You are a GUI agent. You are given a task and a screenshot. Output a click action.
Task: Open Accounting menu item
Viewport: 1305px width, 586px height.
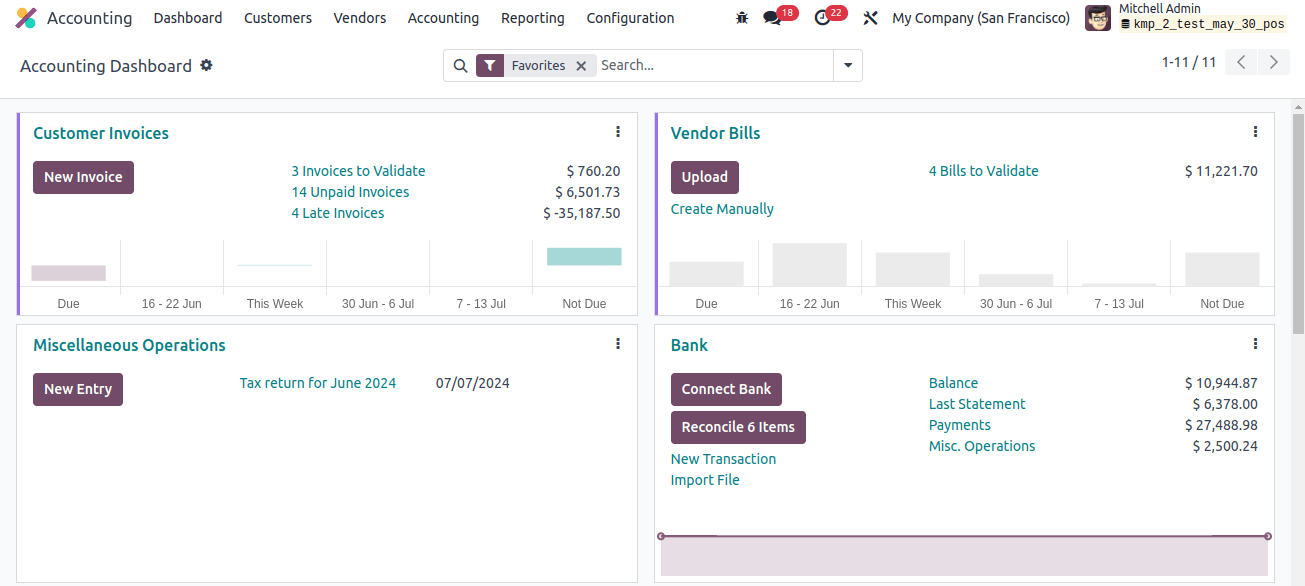443,18
